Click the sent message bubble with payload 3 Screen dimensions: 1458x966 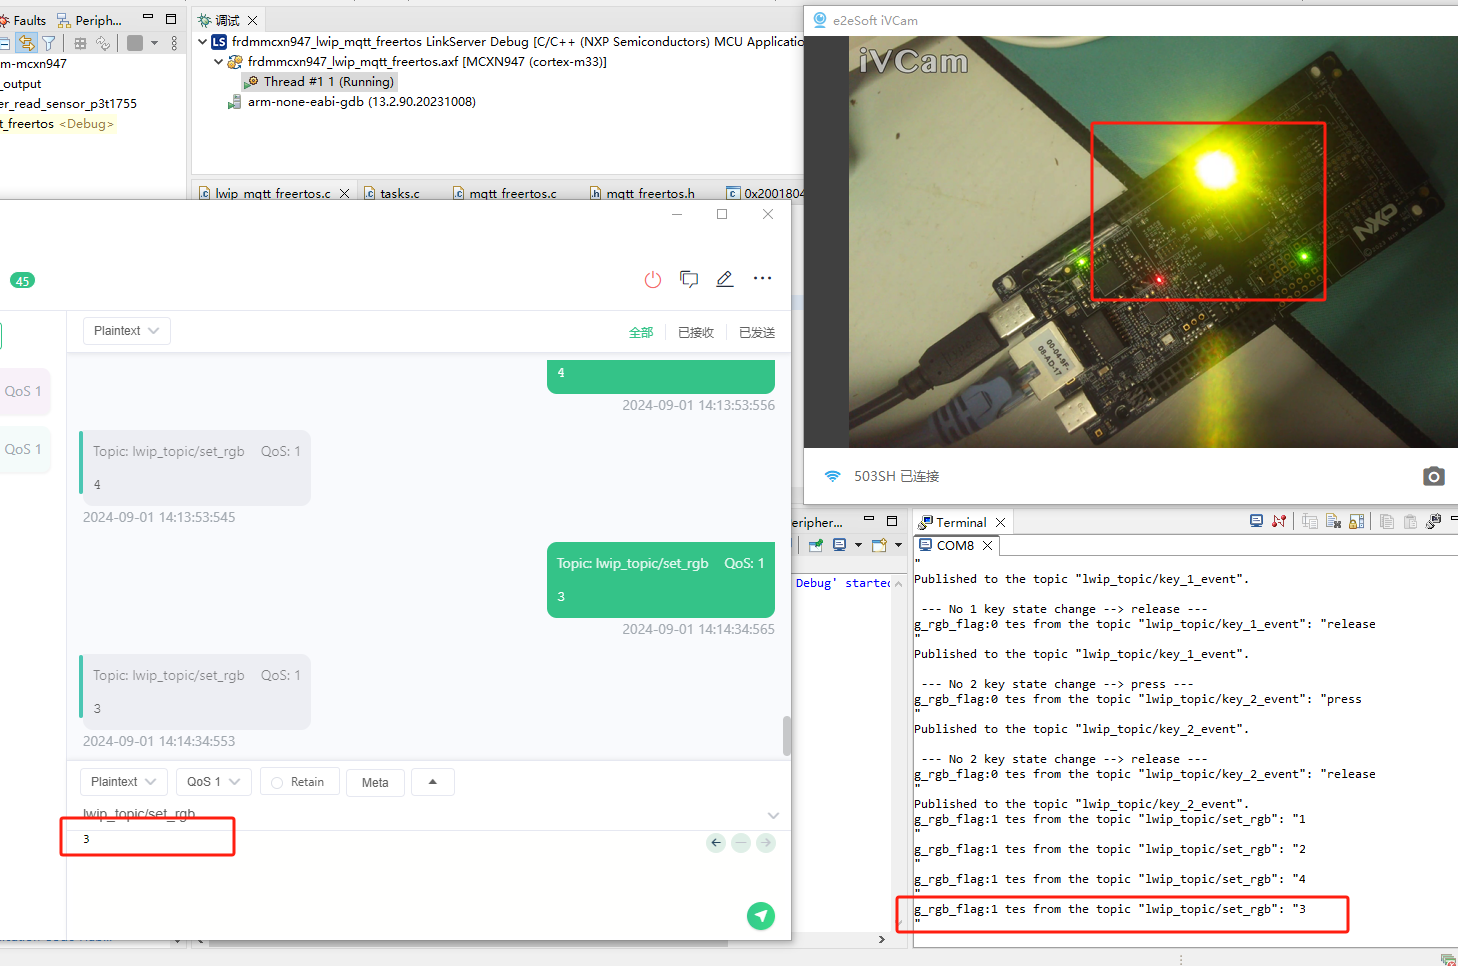[x=661, y=580]
